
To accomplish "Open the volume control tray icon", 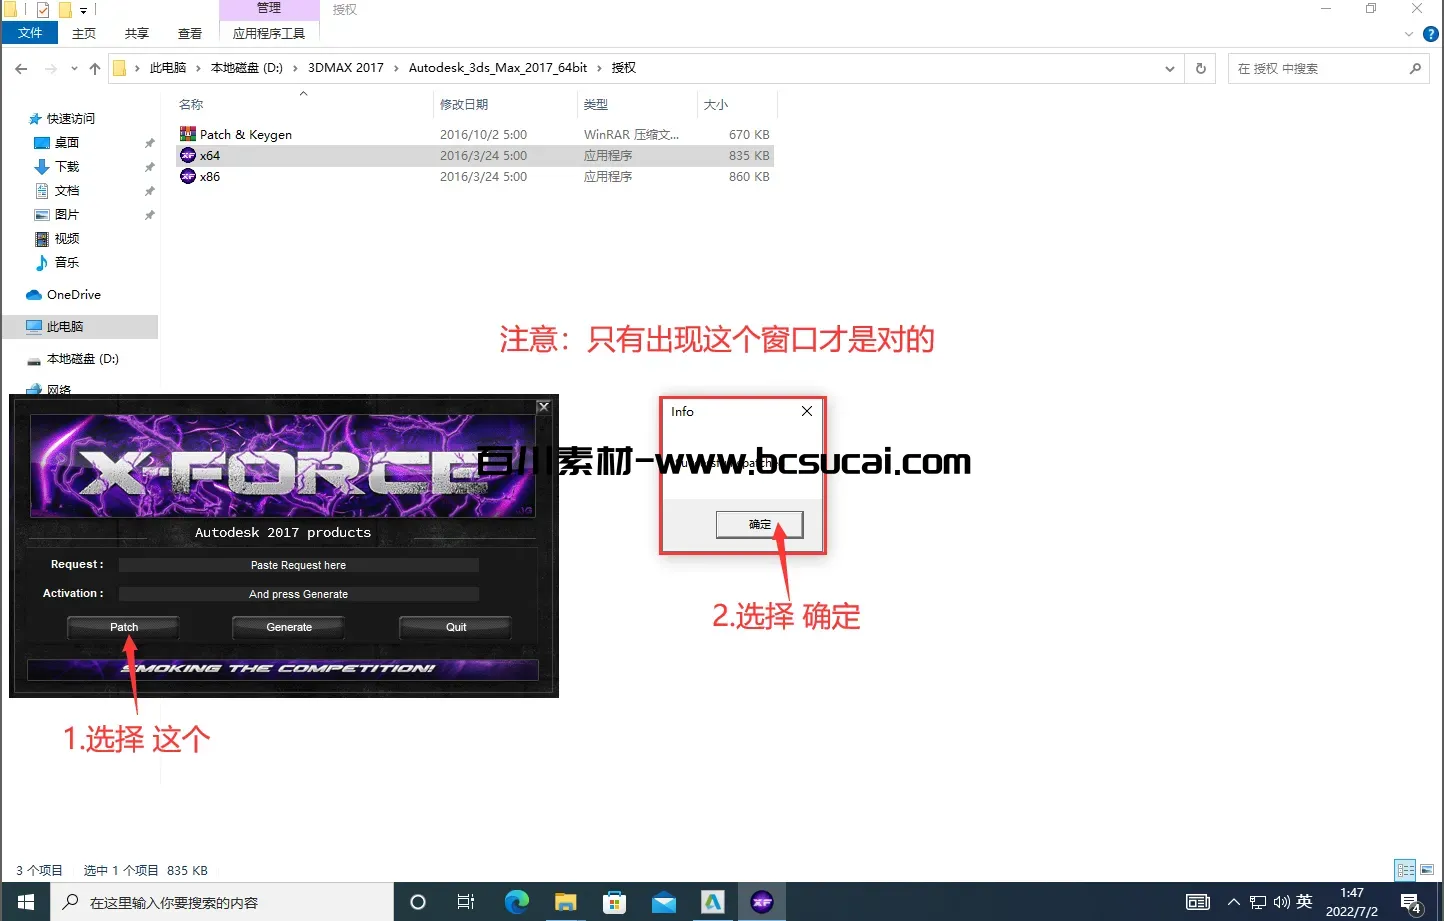I will click(x=1281, y=902).
